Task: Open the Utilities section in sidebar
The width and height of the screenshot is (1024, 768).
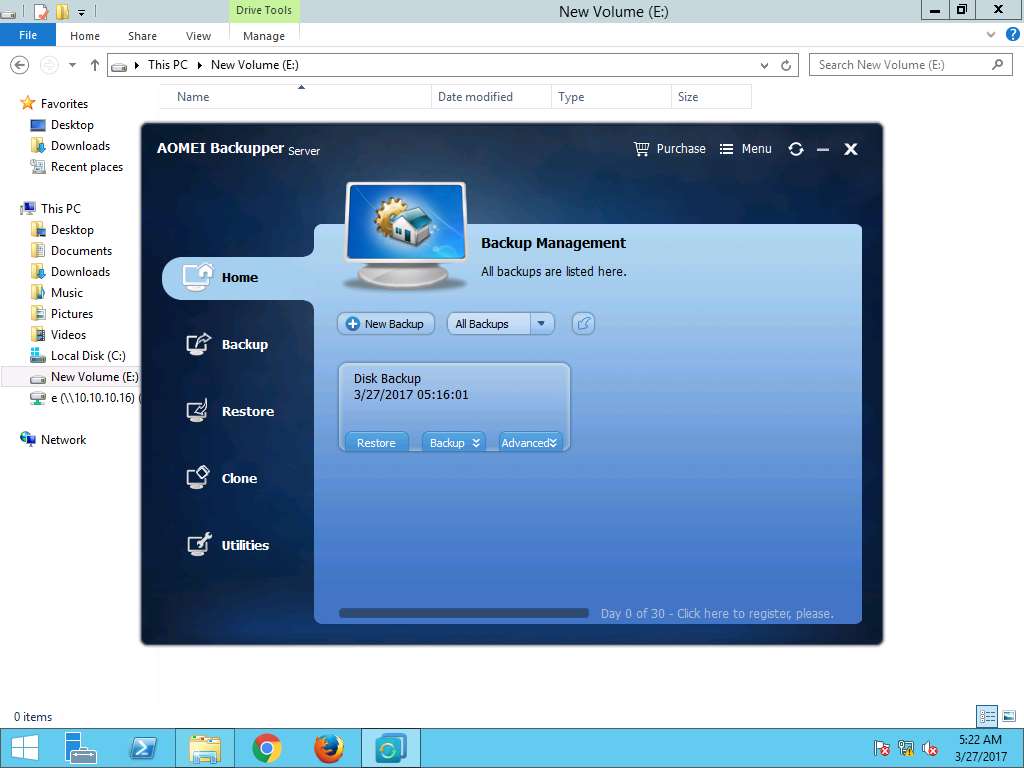Action: tap(228, 545)
